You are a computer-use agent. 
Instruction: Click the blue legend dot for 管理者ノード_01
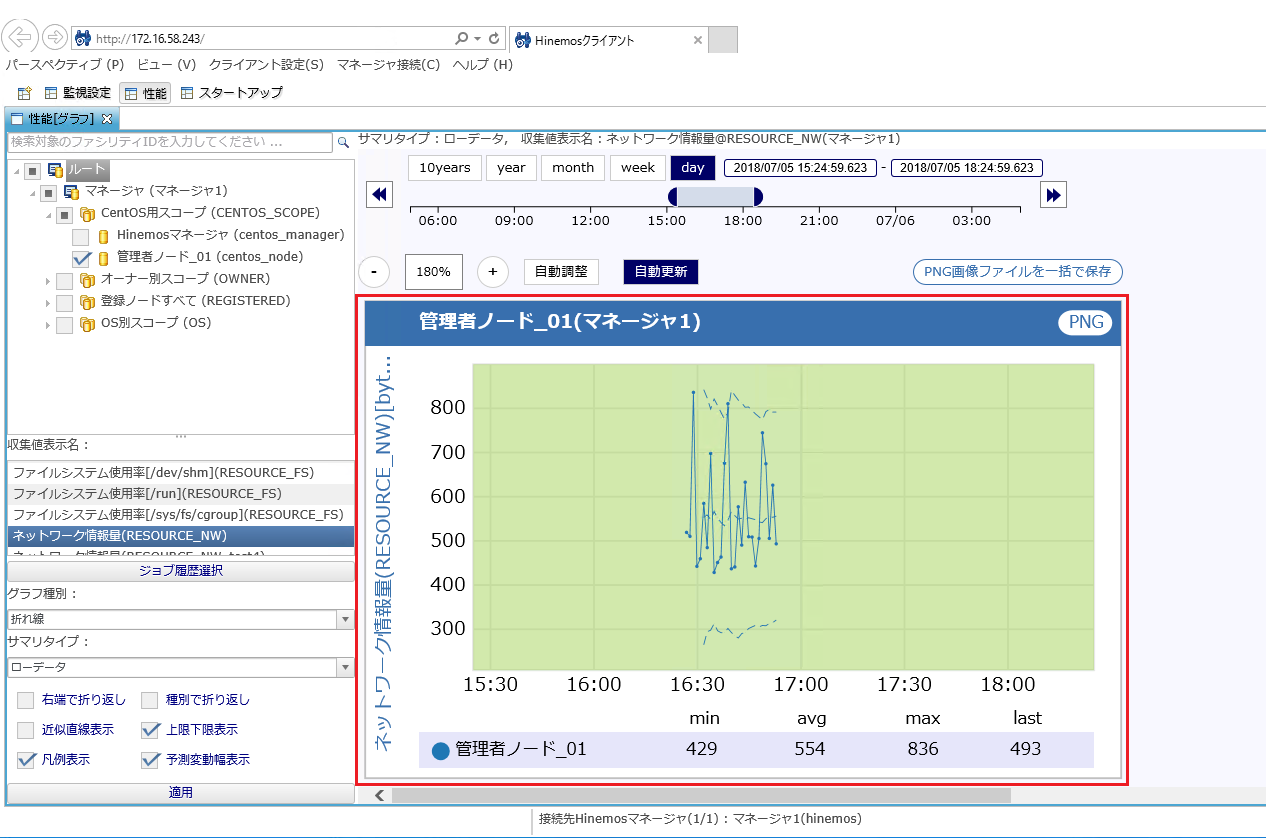pos(440,750)
